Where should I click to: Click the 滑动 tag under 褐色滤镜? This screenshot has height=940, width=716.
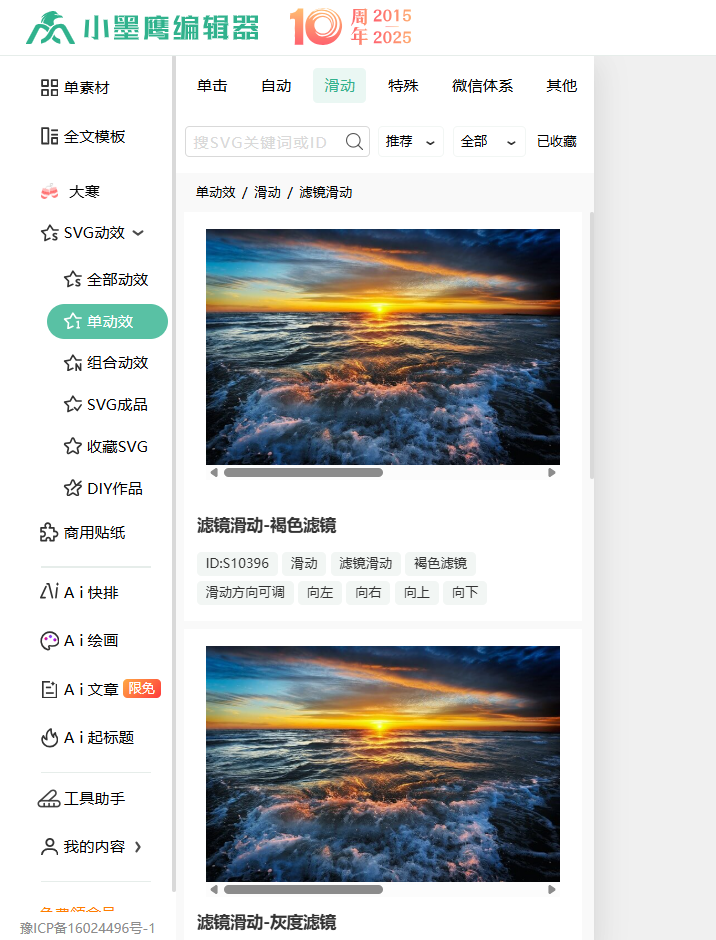point(304,564)
